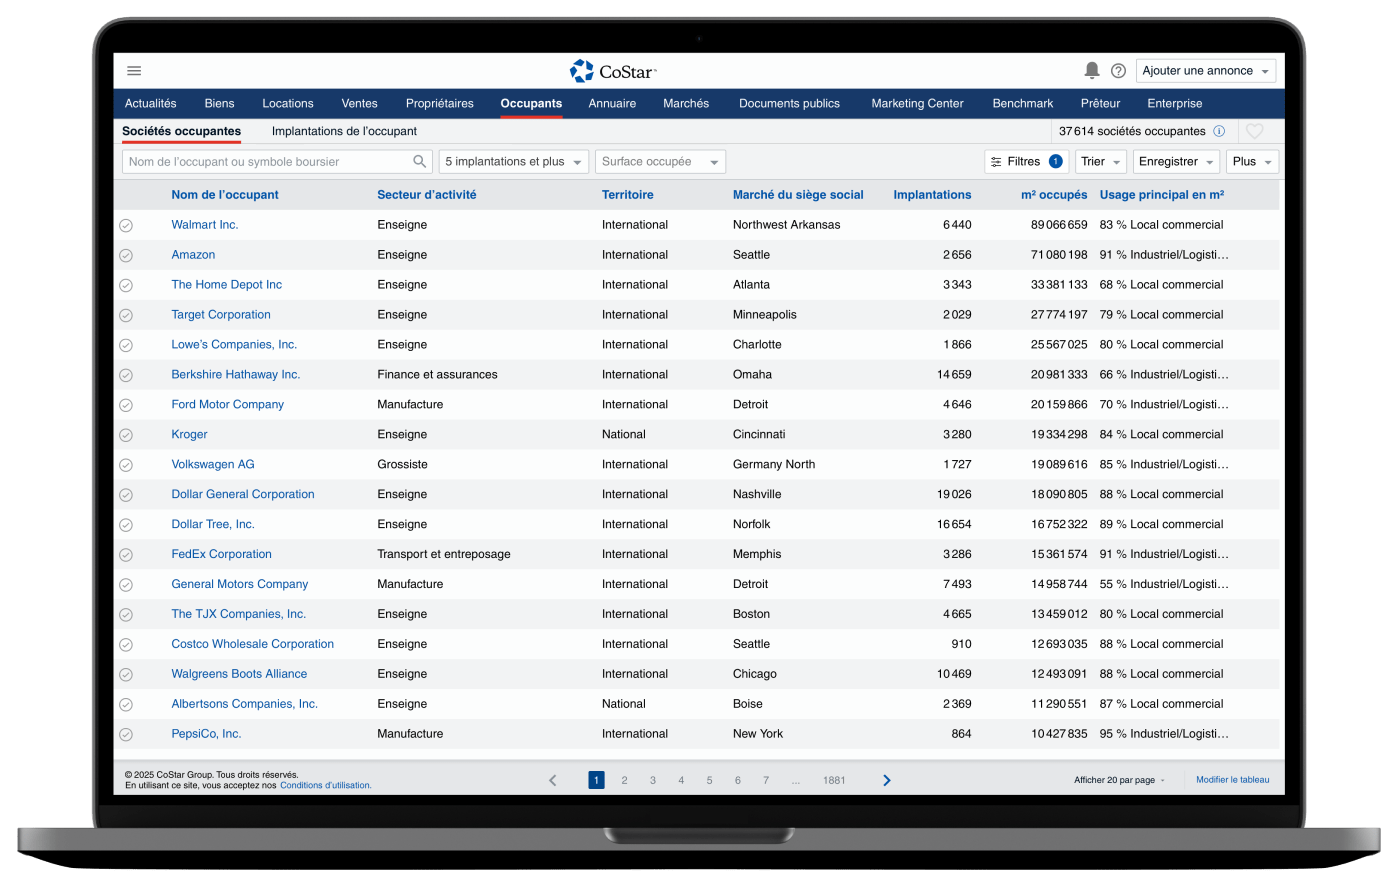Check the Ford Motor Company row
Viewport: 1400px width, 894px height.
(x=126, y=405)
